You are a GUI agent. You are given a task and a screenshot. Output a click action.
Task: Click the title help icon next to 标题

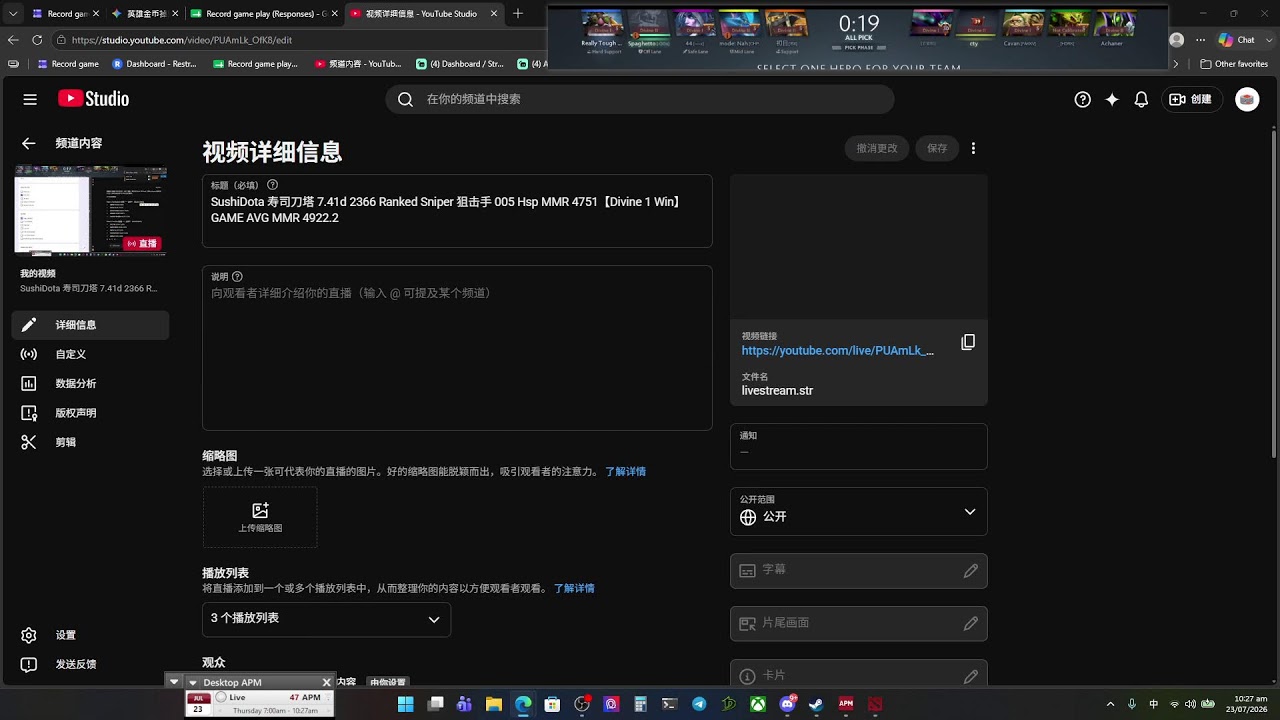(272, 185)
